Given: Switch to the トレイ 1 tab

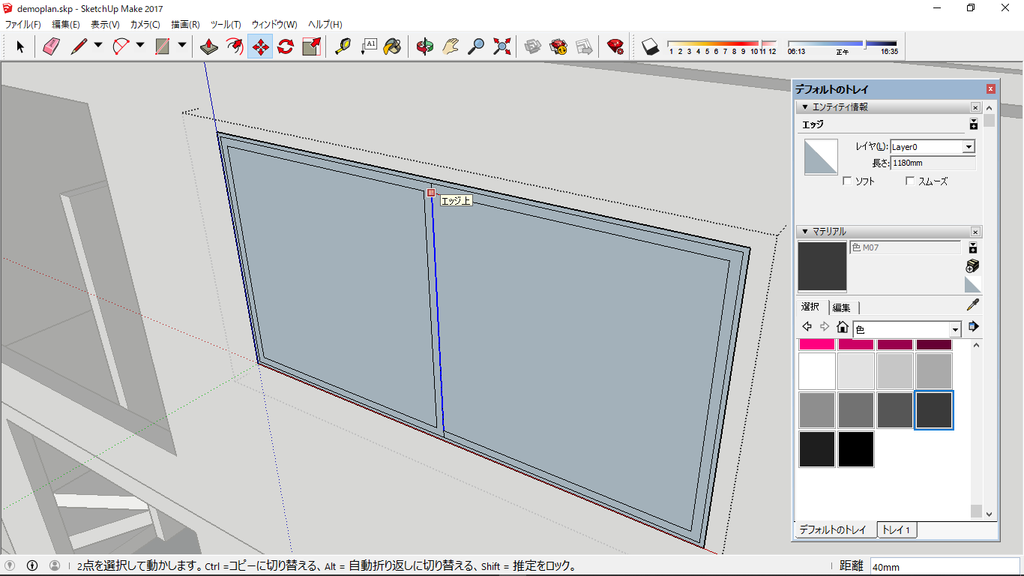Looking at the screenshot, I should pos(896,530).
